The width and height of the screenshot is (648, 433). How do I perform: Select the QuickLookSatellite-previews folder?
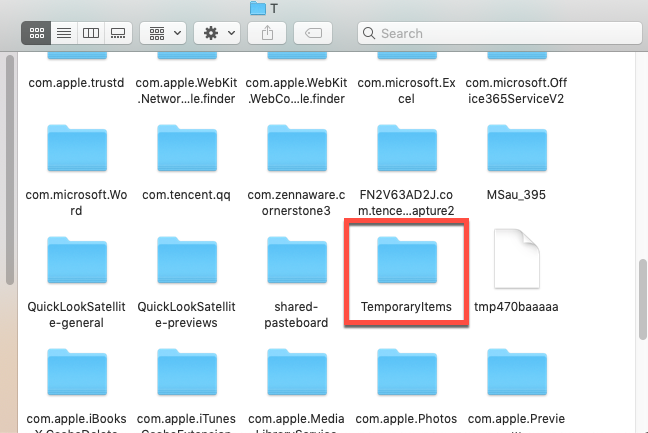click(x=185, y=263)
